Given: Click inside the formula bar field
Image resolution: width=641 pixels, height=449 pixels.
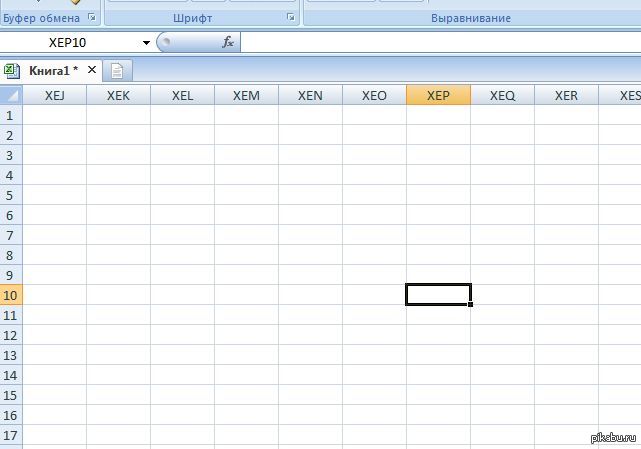Looking at the screenshot, I should (440, 43).
